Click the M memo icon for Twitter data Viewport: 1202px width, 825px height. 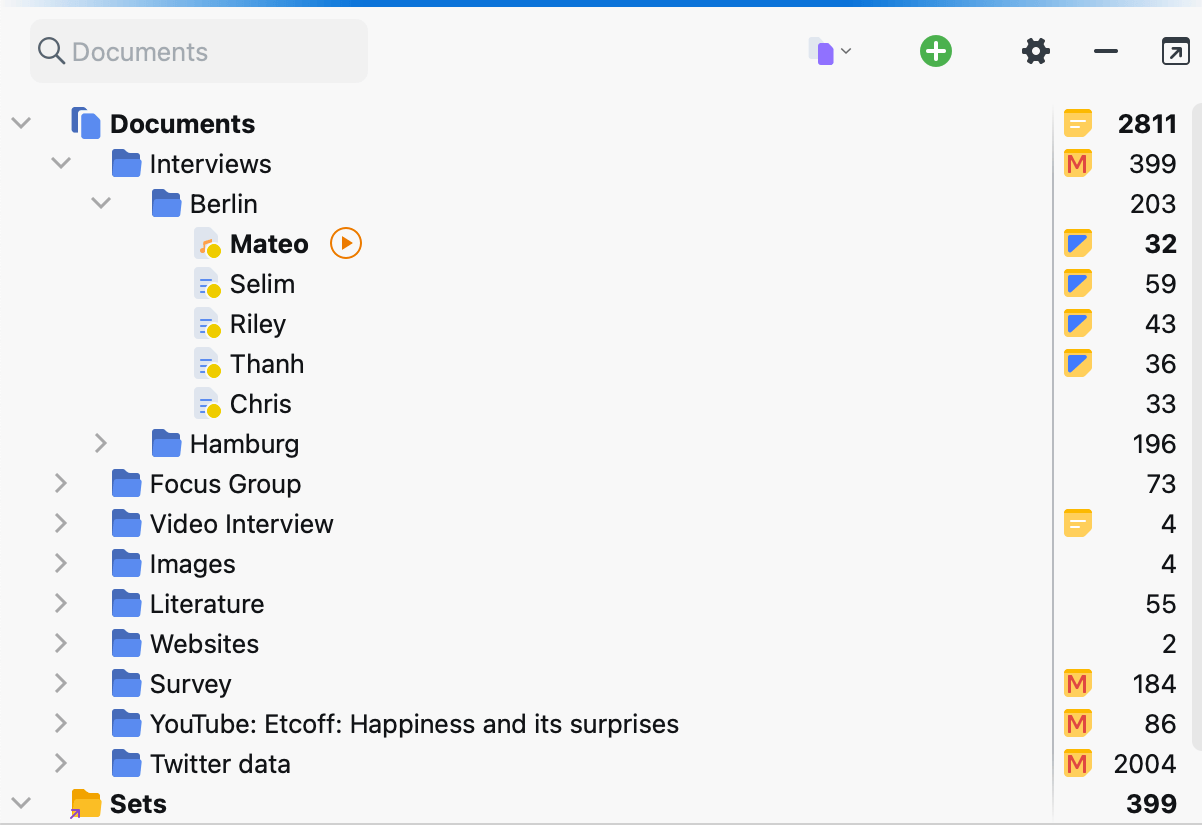(1077, 763)
